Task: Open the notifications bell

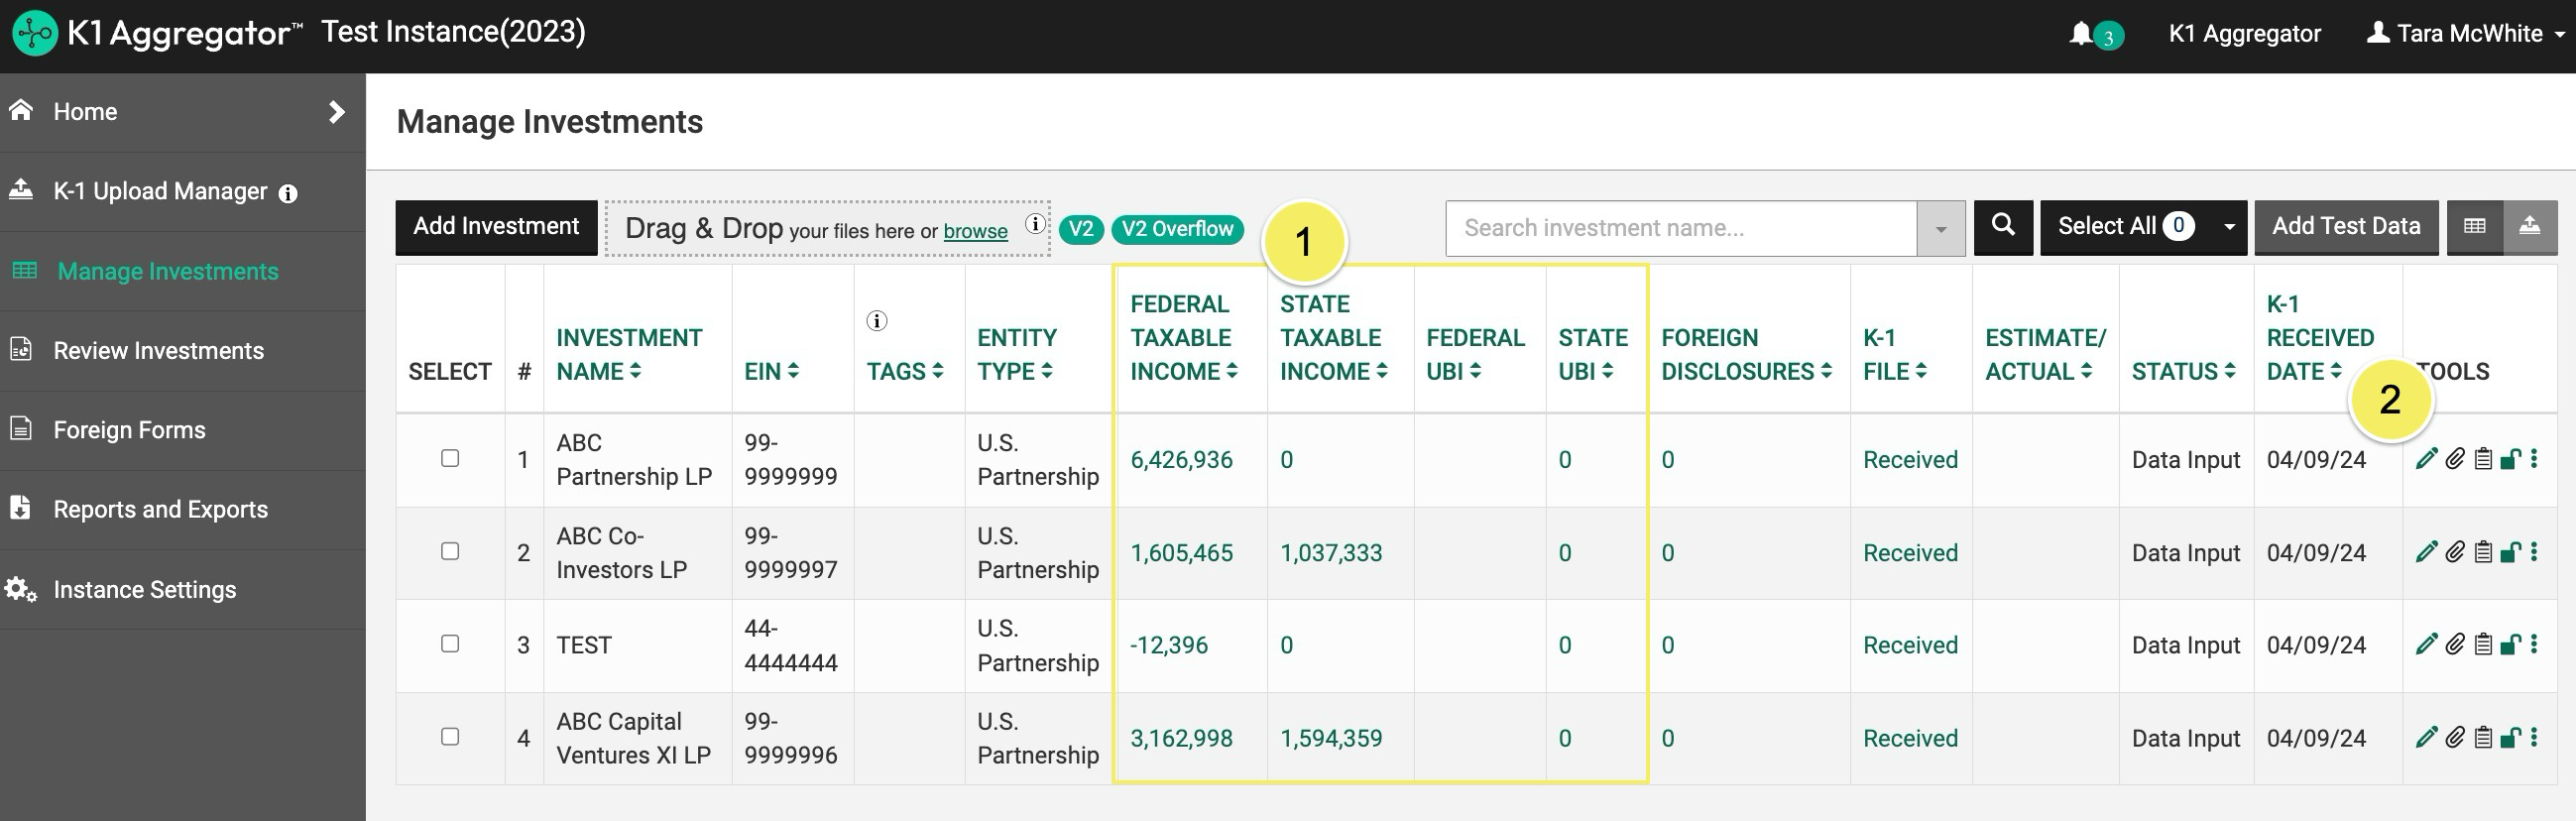Action: pyautogui.click(x=2081, y=34)
